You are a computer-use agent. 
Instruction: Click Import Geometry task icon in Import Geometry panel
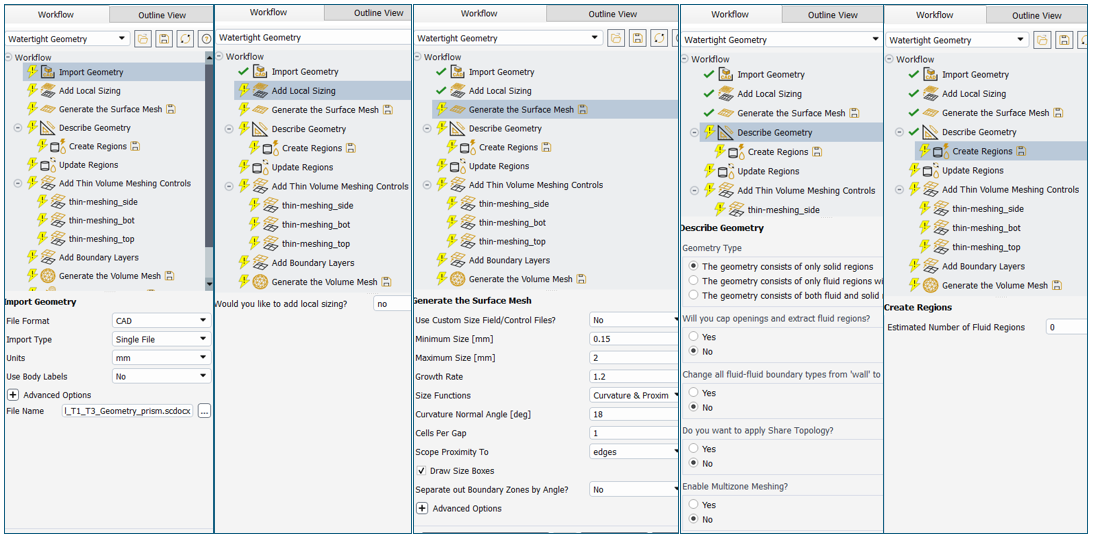pyautogui.click(x=47, y=72)
